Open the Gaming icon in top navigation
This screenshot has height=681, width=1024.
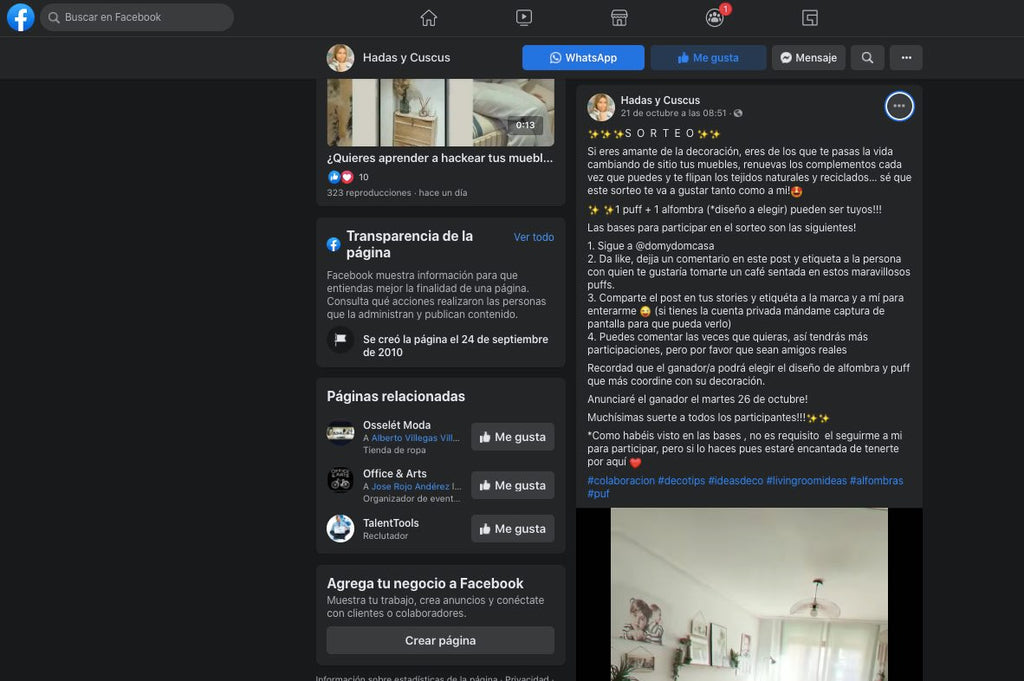(809, 17)
